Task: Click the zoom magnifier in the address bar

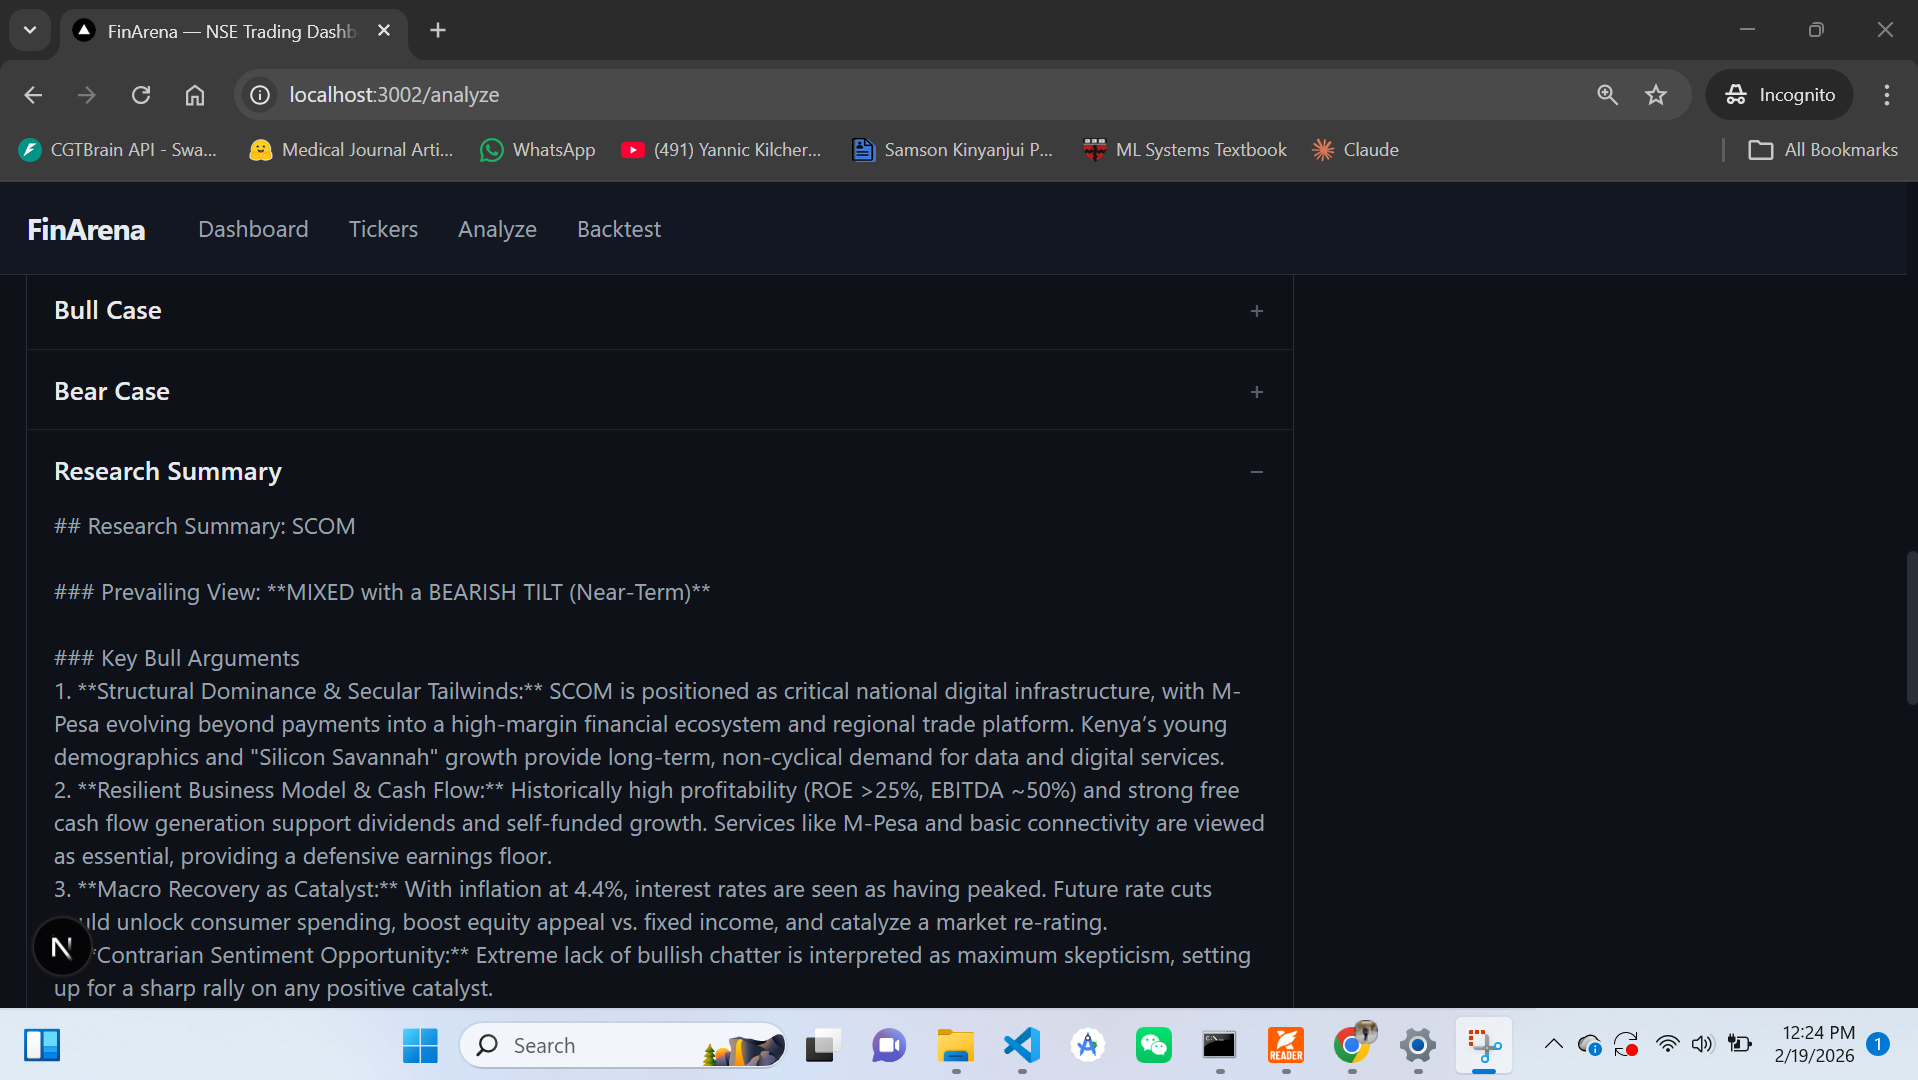Action: [x=1606, y=94]
